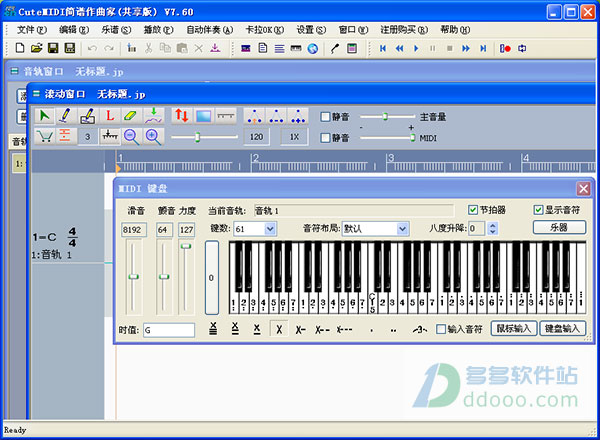
Task: Click the 键盘输入 (keyboard input) button
Action: [562, 328]
